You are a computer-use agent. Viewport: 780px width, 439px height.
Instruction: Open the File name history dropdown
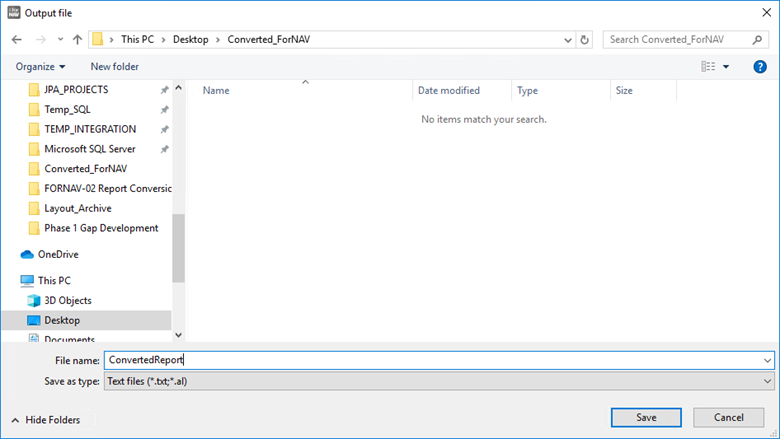pyautogui.click(x=767, y=360)
